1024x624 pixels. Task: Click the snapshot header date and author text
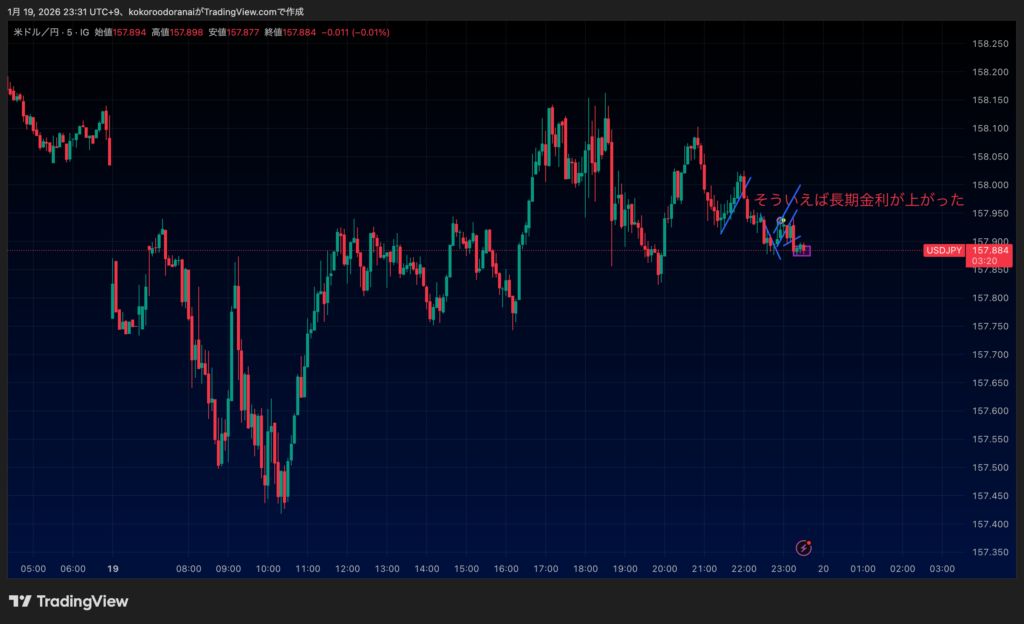pyautogui.click(x=155, y=11)
